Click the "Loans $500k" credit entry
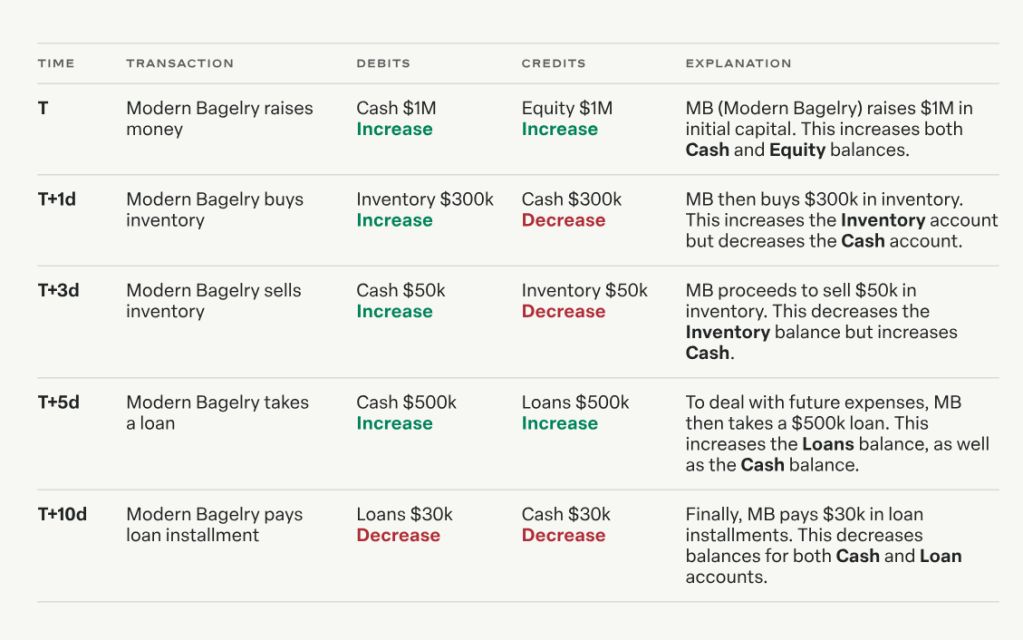1023x640 pixels. point(575,402)
